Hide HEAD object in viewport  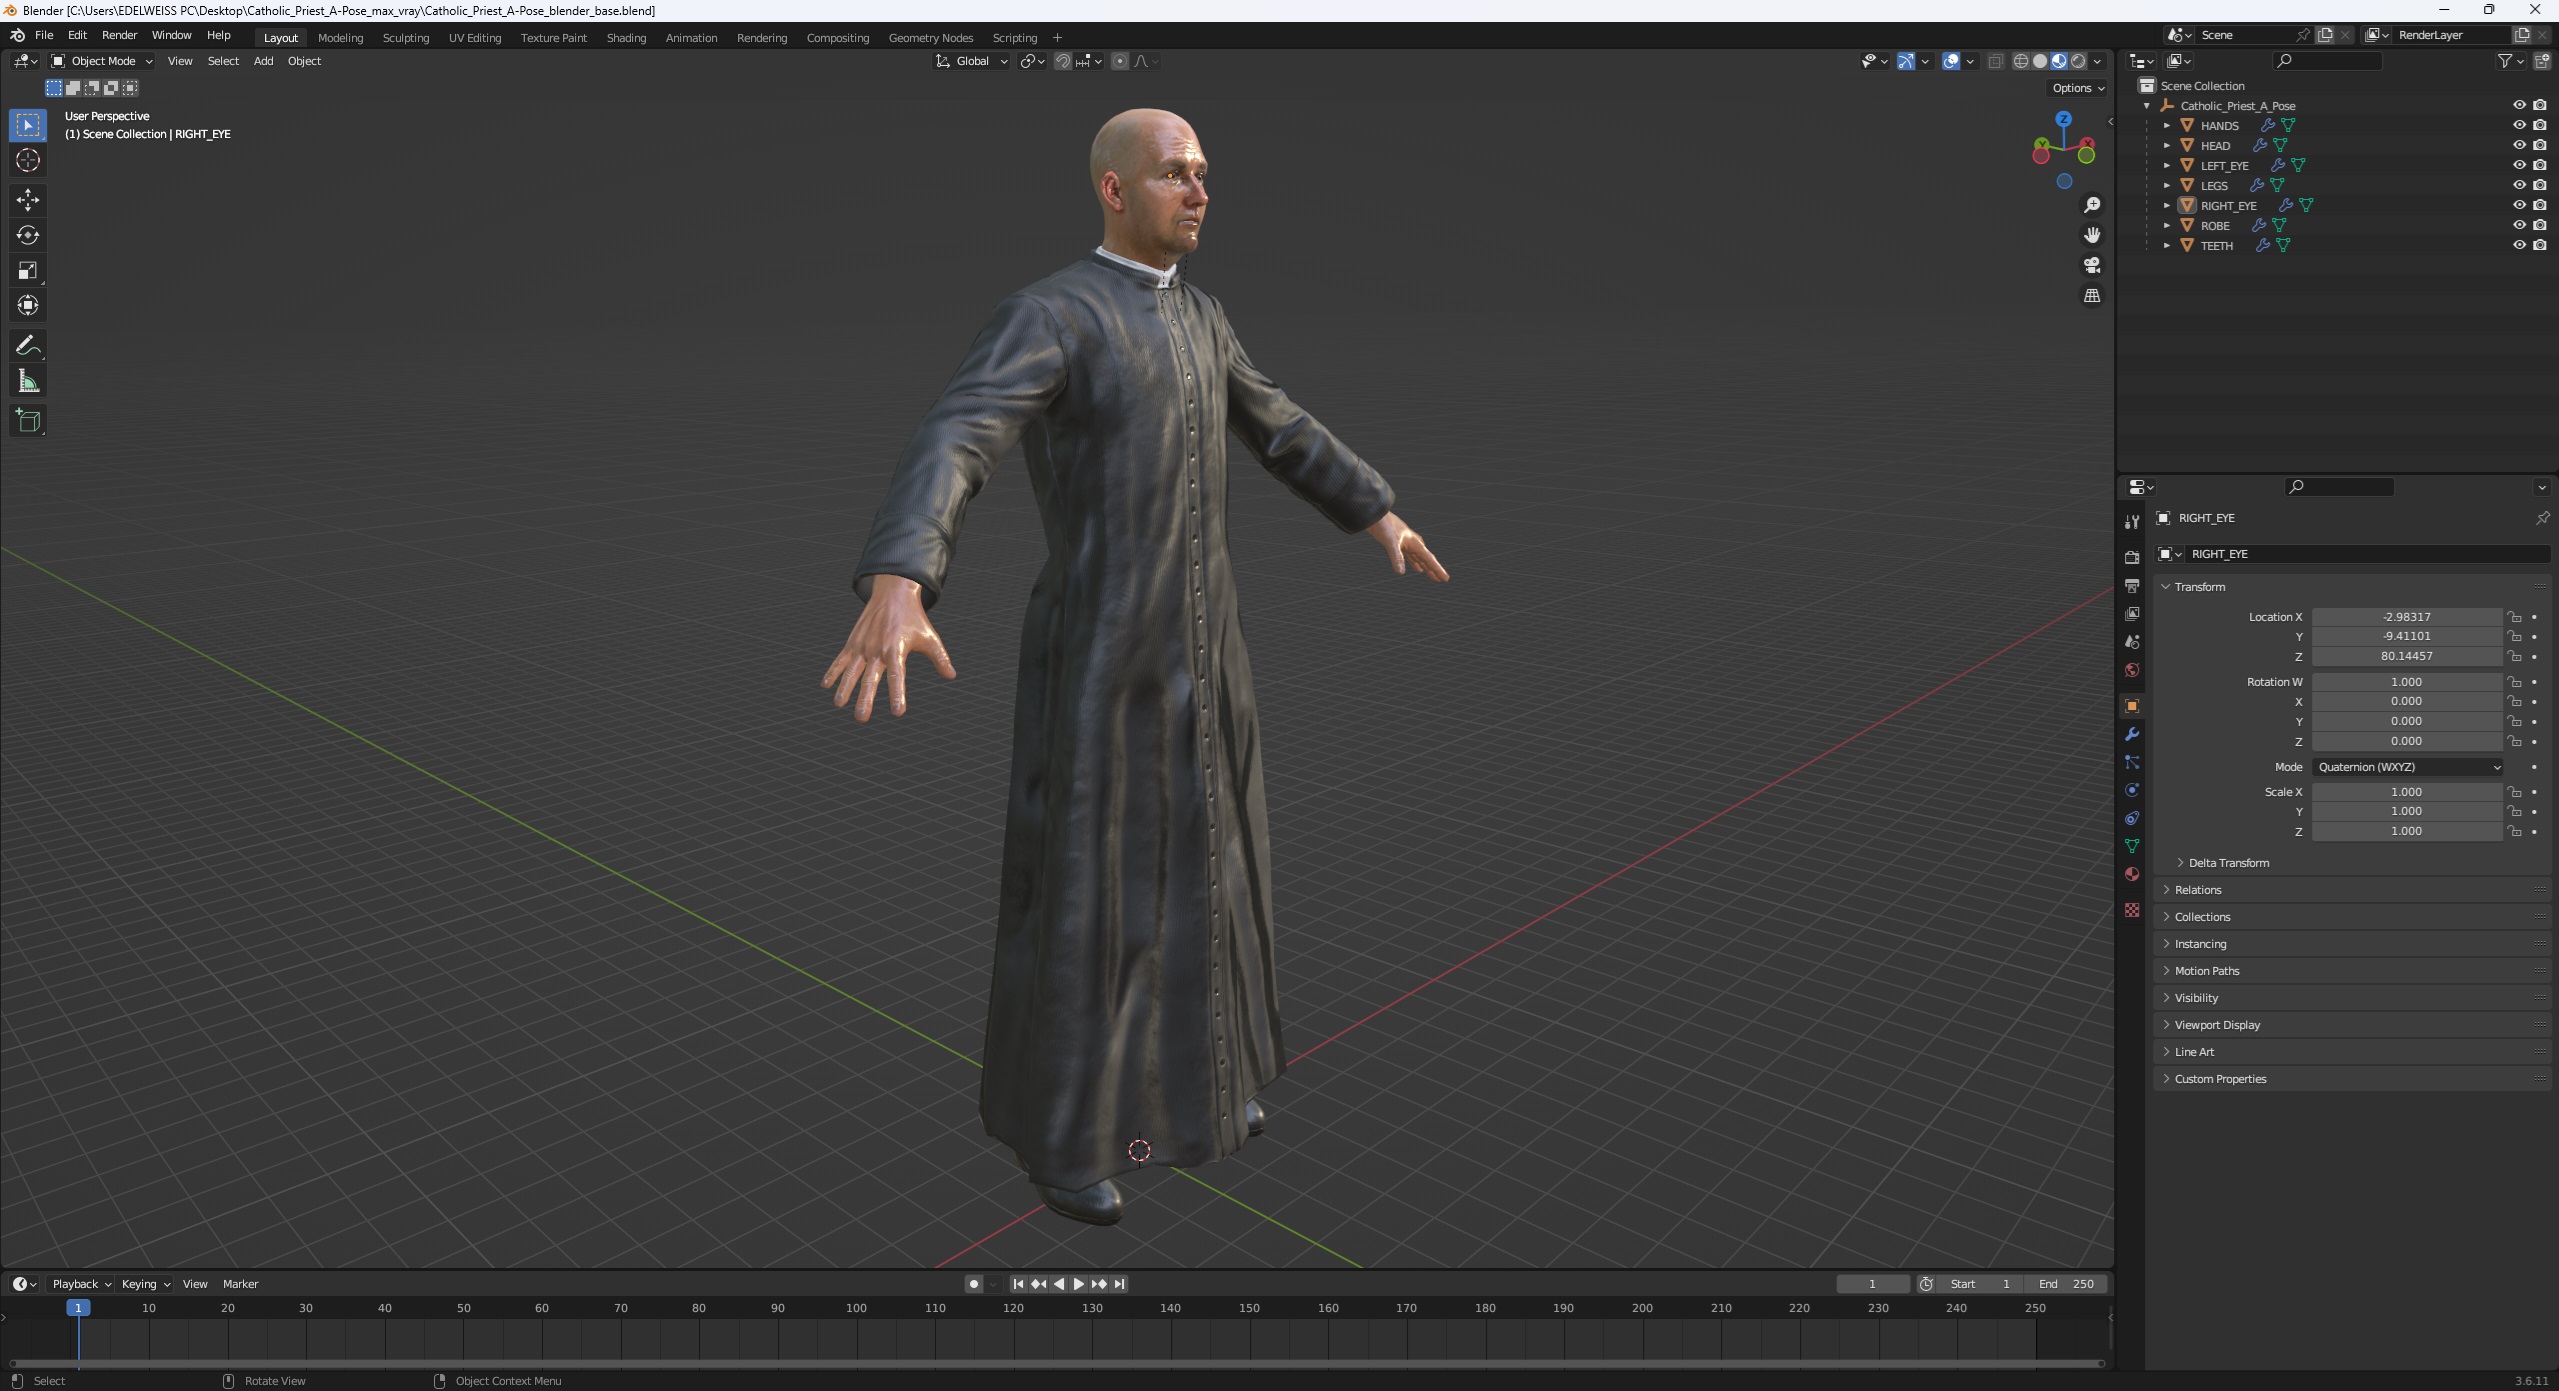coord(2519,145)
